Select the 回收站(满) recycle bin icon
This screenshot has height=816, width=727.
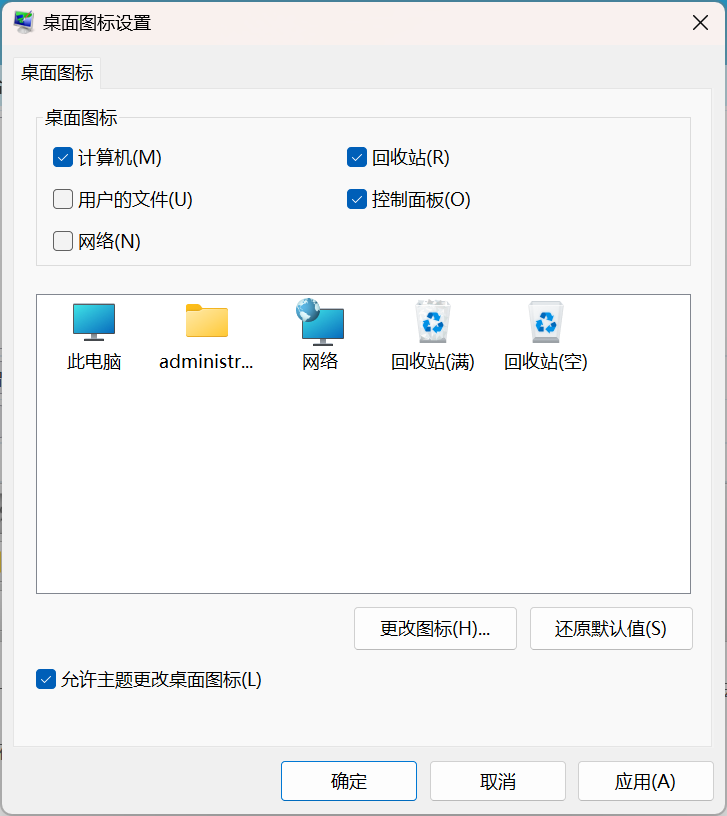[x=433, y=322]
